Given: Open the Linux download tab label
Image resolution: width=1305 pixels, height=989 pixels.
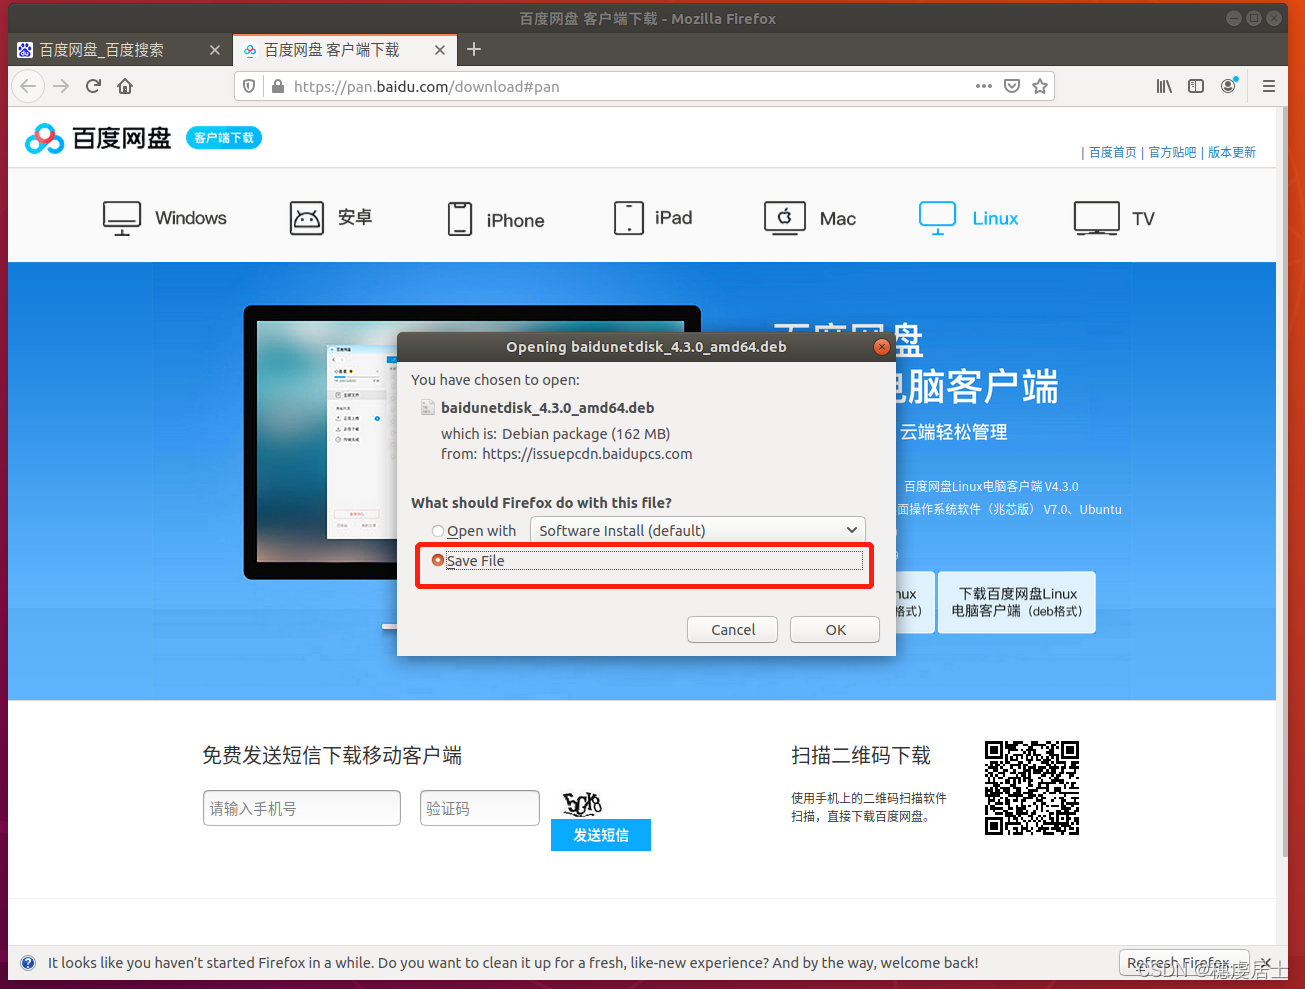Looking at the screenshot, I should [x=995, y=218].
